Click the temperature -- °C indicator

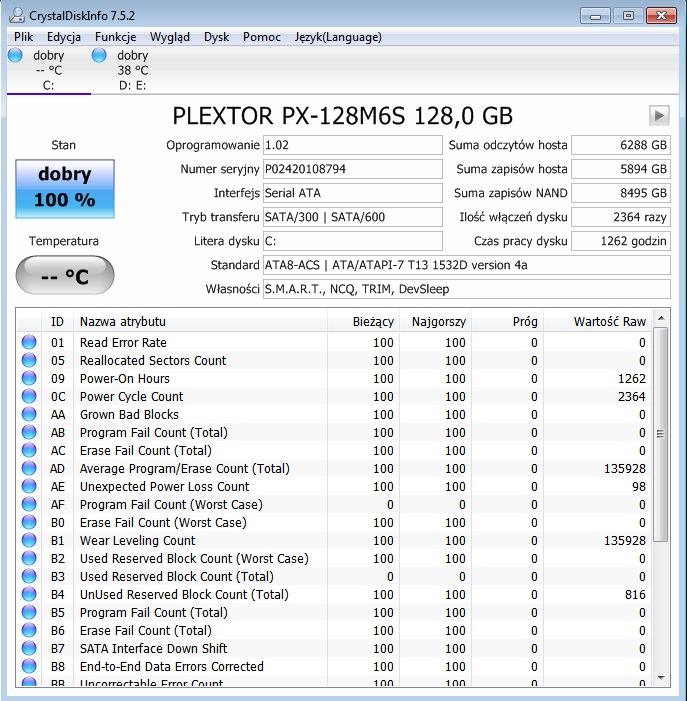65,275
